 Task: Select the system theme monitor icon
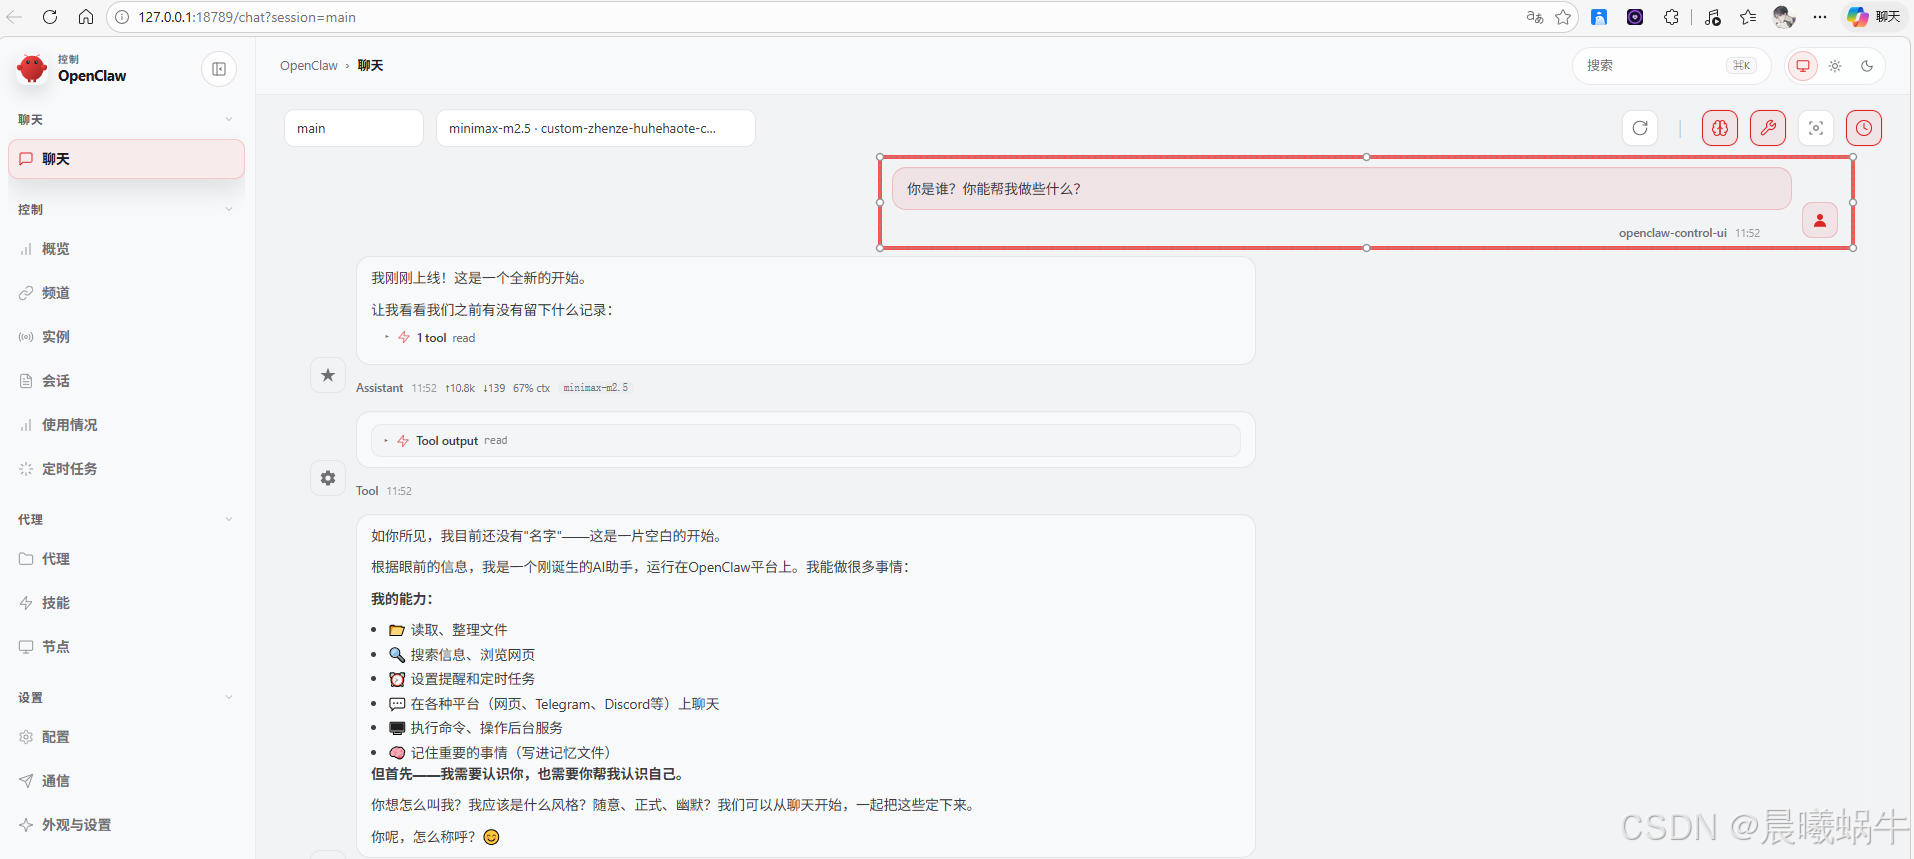tap(1803, 66)
